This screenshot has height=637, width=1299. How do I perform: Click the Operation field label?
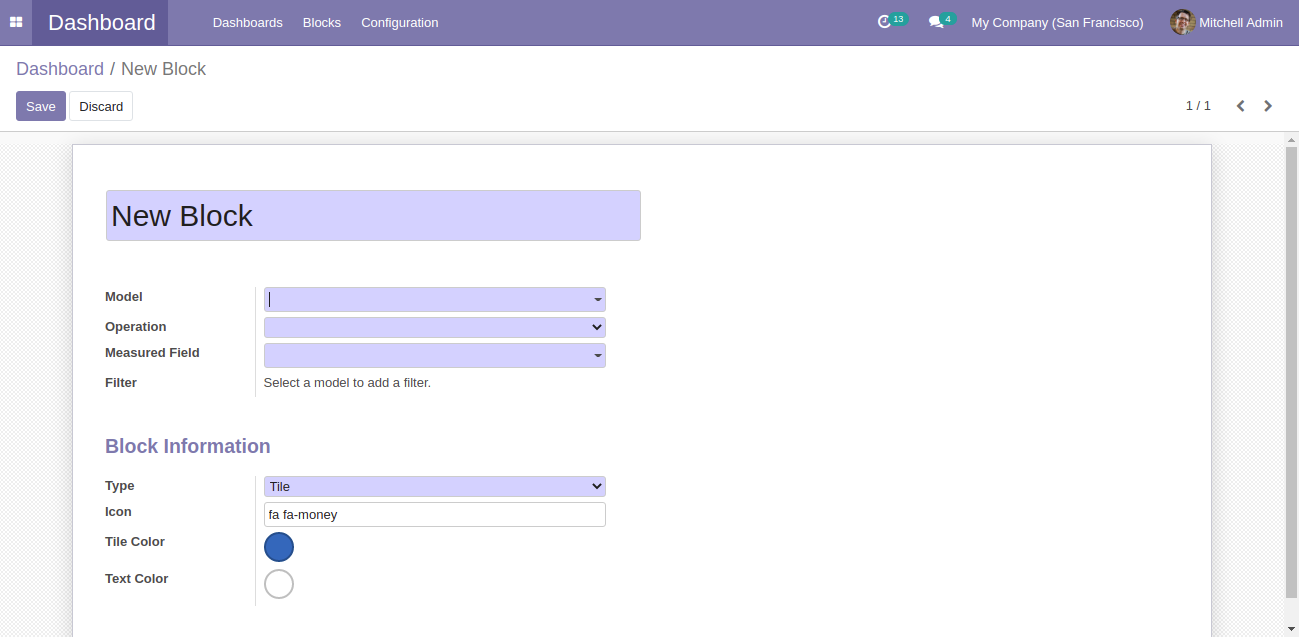(136, 327)
